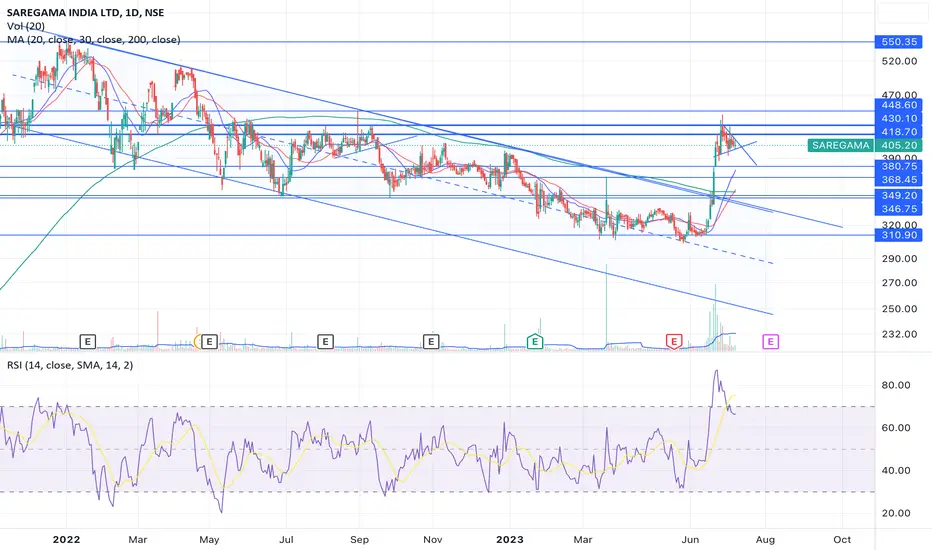Click the 349.20 price level label
Viewport: 932px width, 550px height.
[x=899, y=195]
